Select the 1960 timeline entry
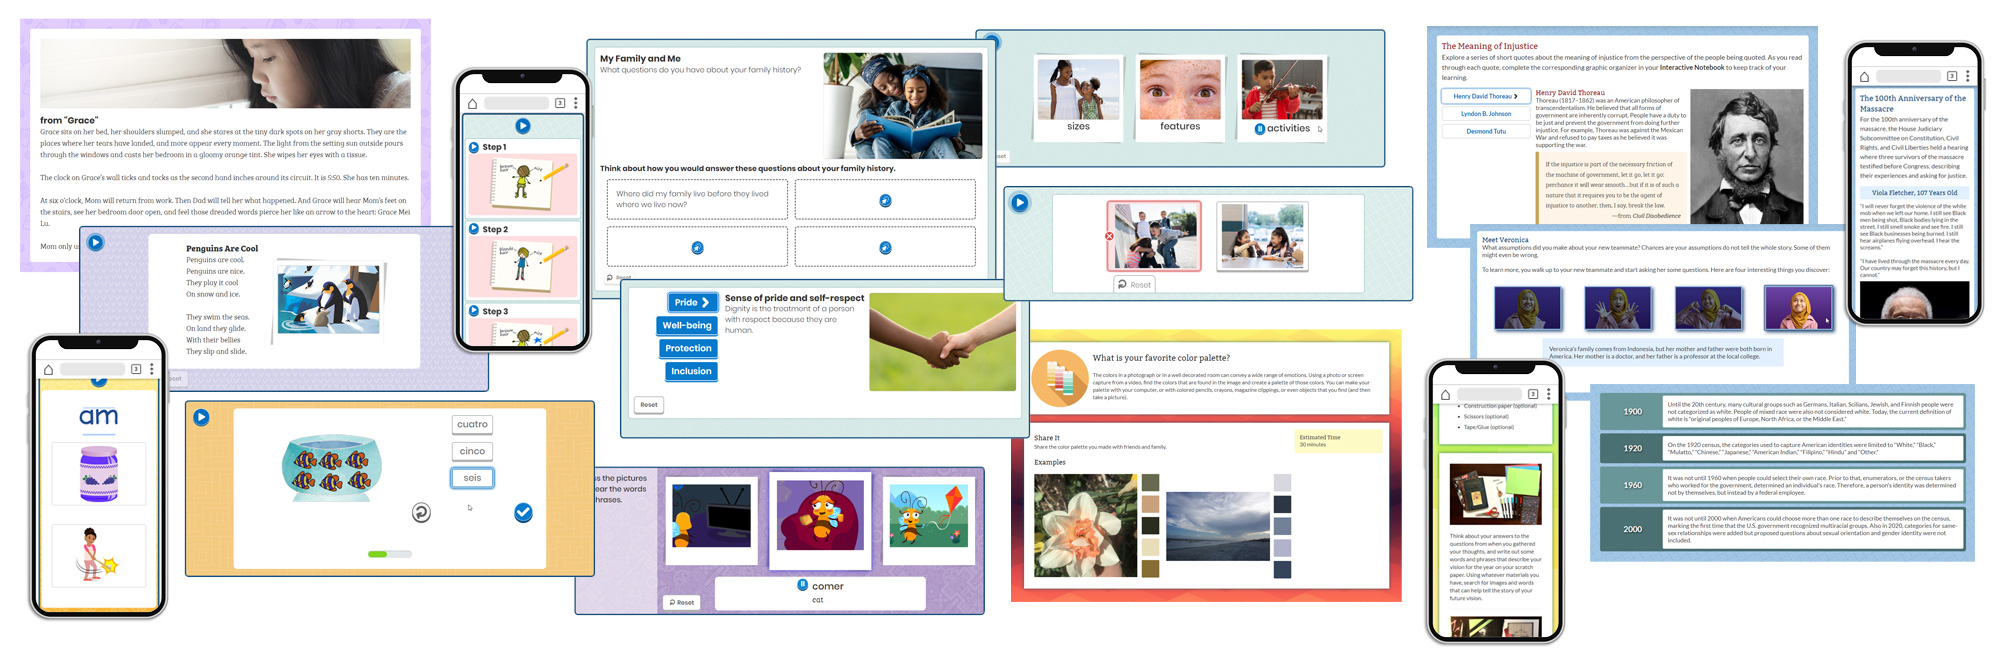Viewport: 2000px width, 654px height. coord(1782,485)
